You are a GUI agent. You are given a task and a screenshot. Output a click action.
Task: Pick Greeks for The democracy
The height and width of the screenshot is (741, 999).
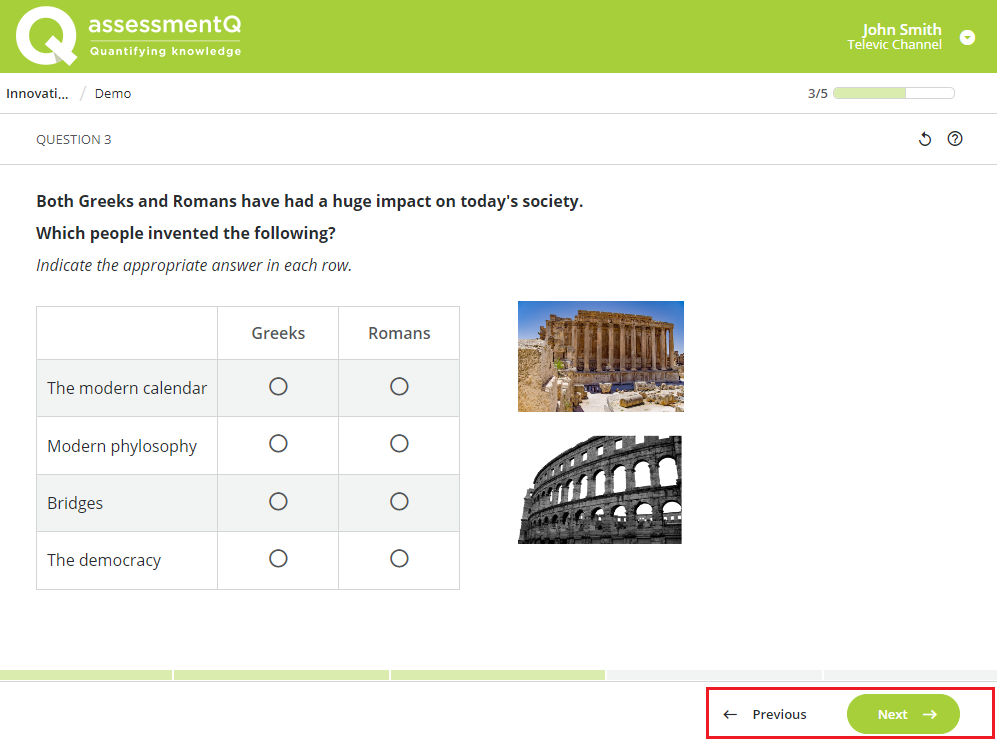point(278,558)
